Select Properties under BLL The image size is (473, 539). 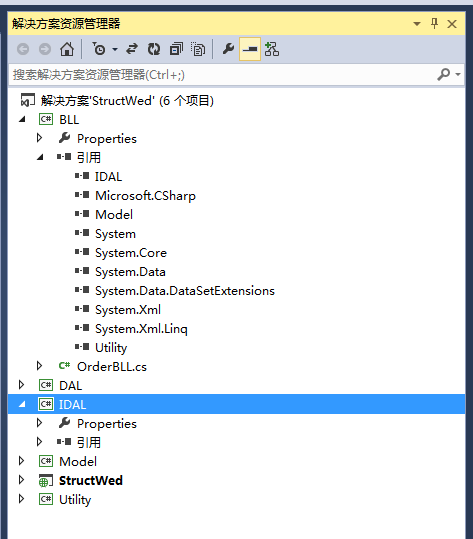click(107, 139)
